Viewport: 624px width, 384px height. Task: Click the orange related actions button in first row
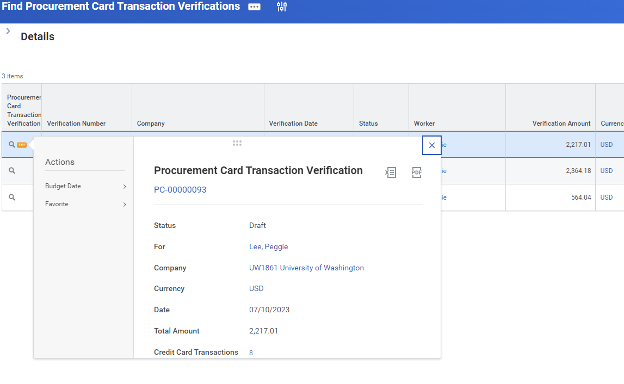pos(22,145)
